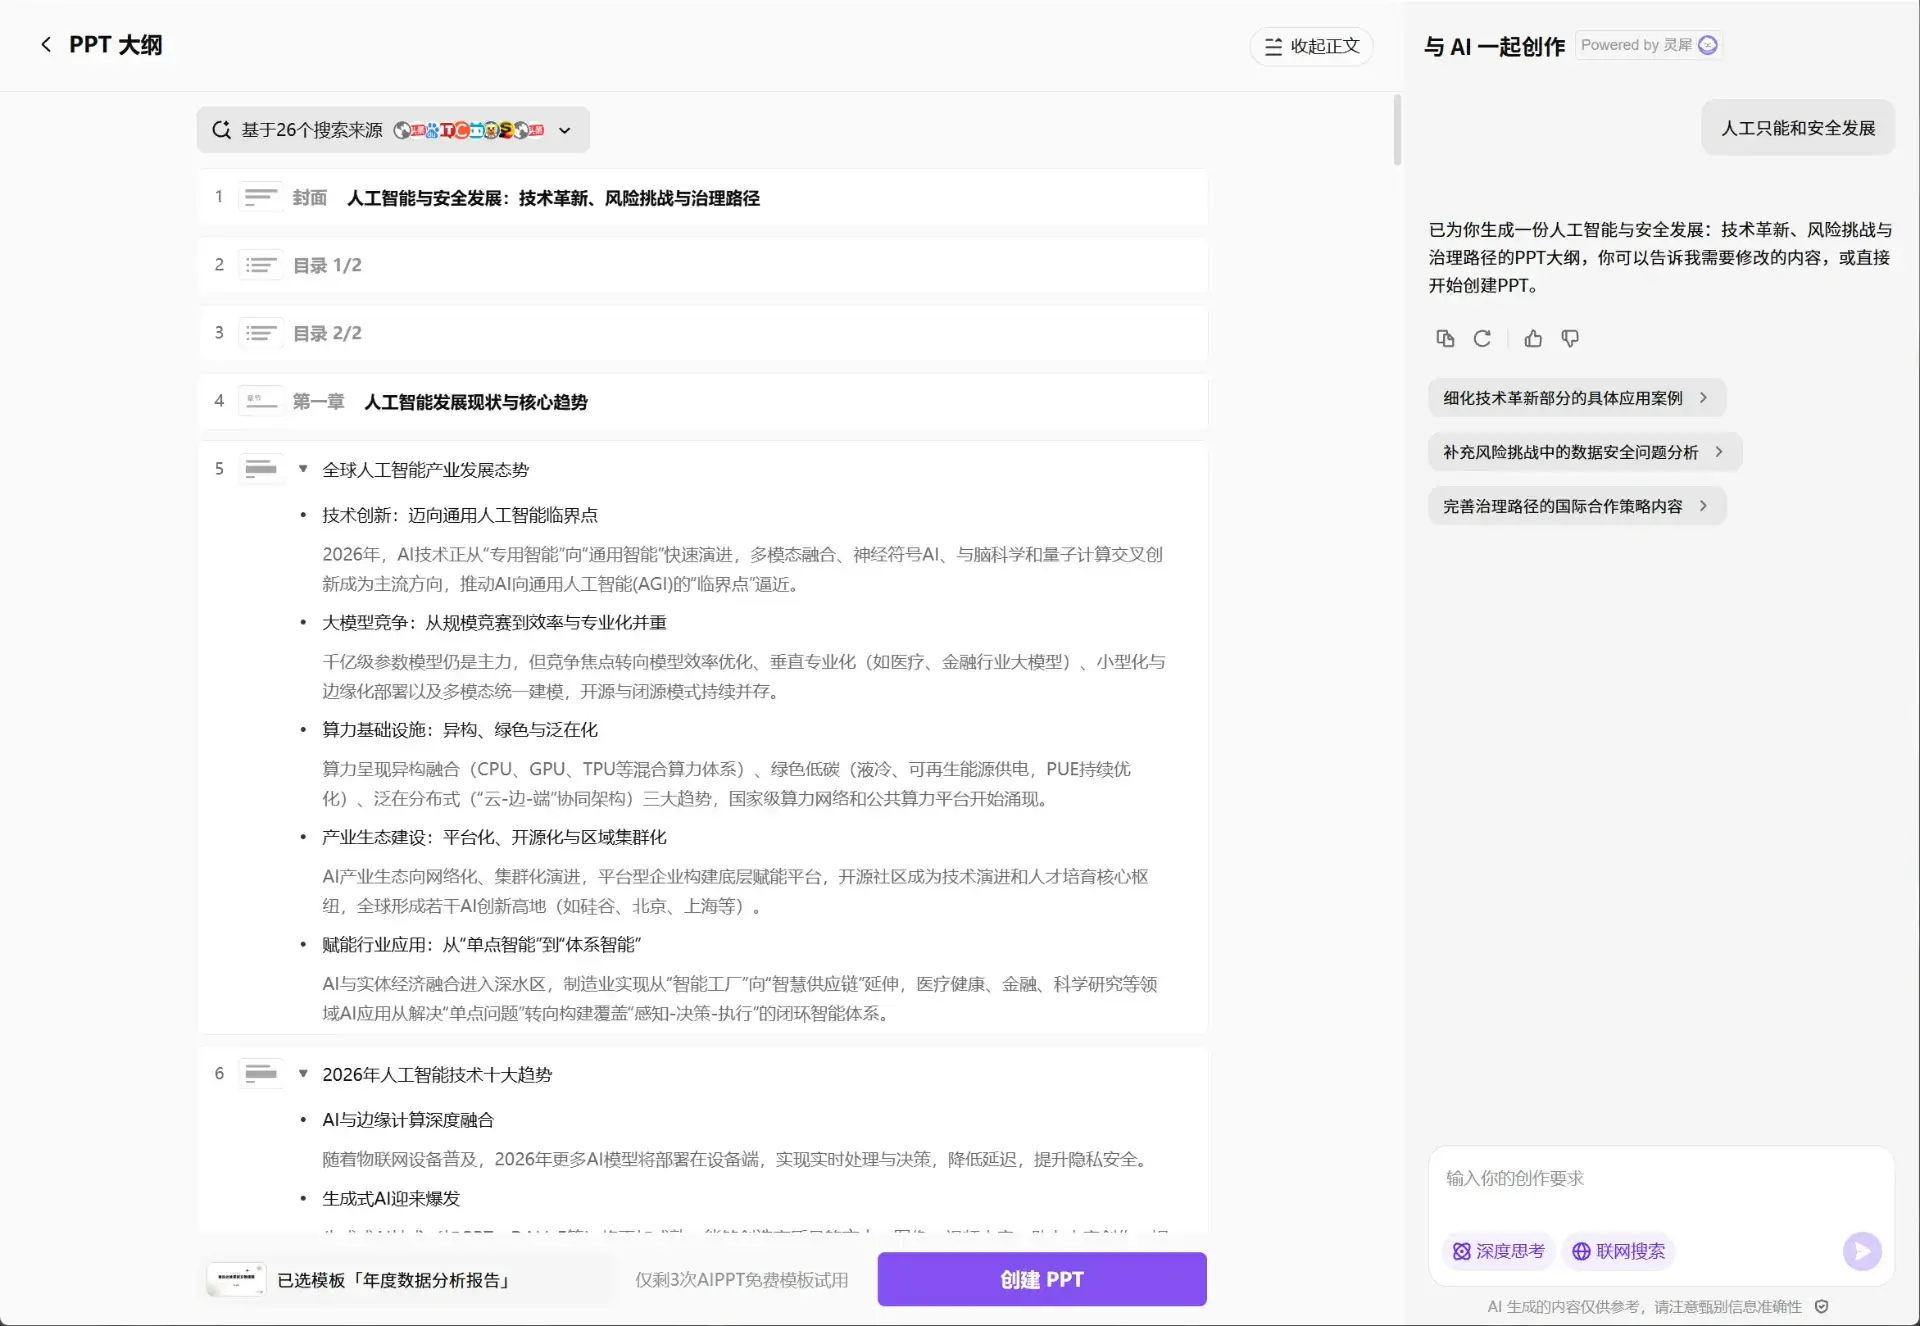This screenshot has height=1326, width=1920.
Task: Click the thumbs-up icon
Action: point(1533,339)
